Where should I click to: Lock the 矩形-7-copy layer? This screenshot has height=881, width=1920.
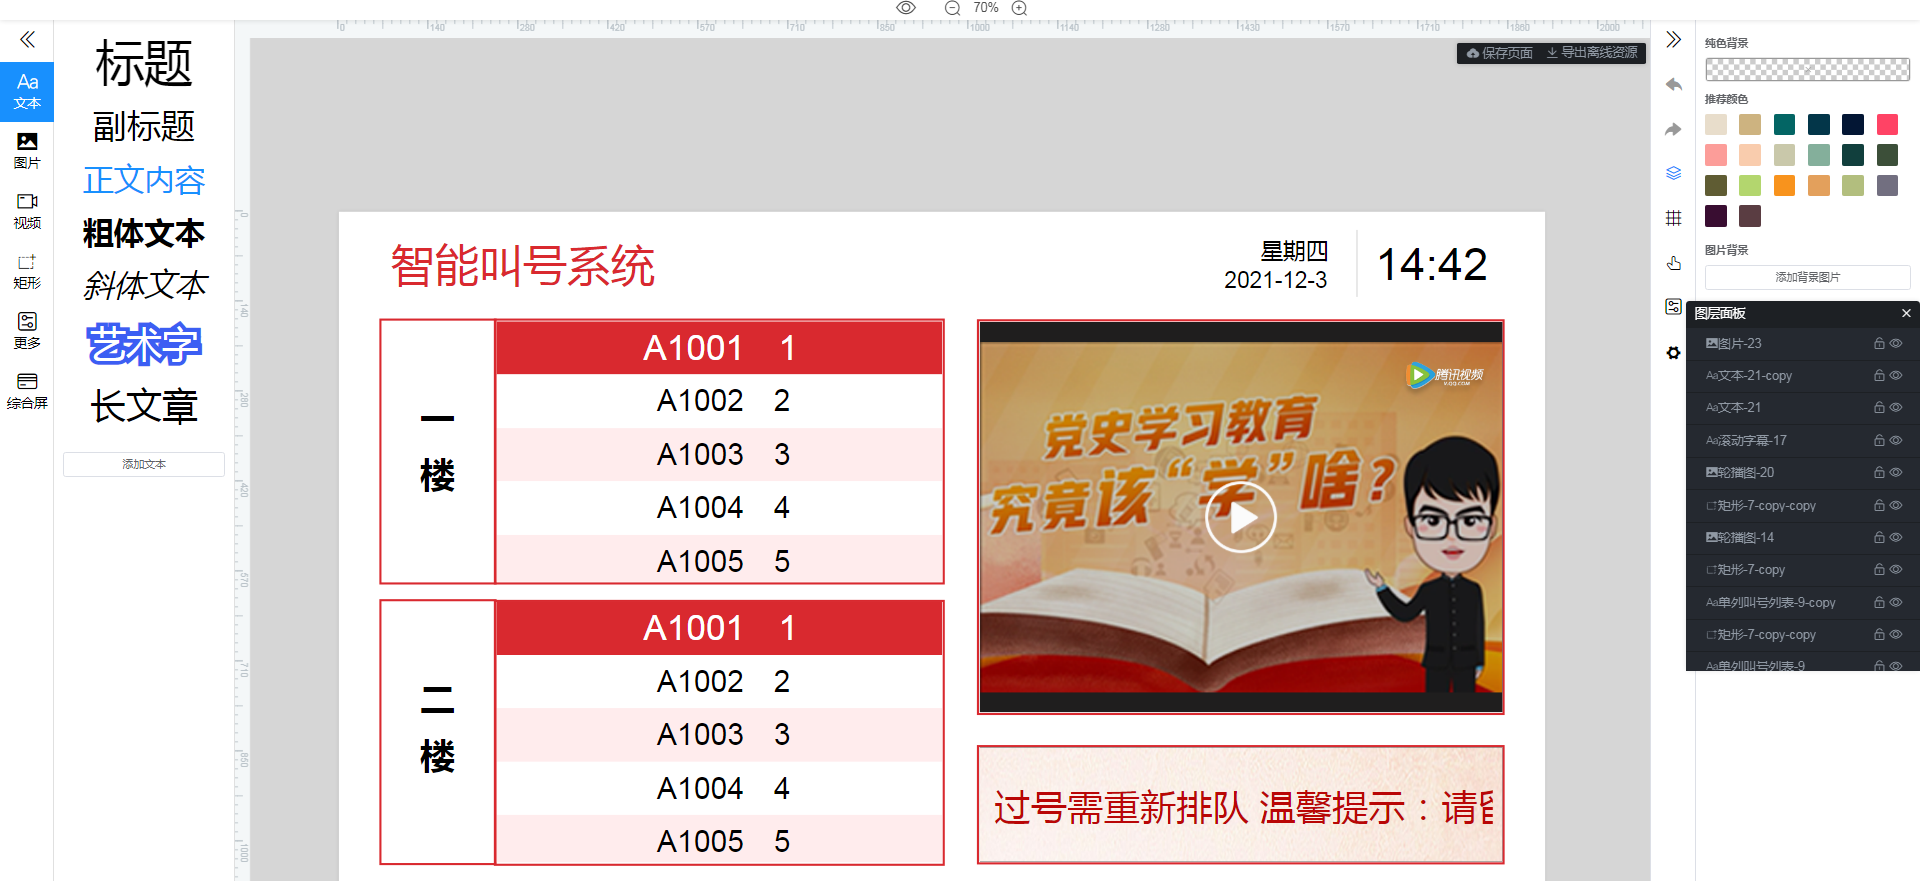(x=1879, y=569)
